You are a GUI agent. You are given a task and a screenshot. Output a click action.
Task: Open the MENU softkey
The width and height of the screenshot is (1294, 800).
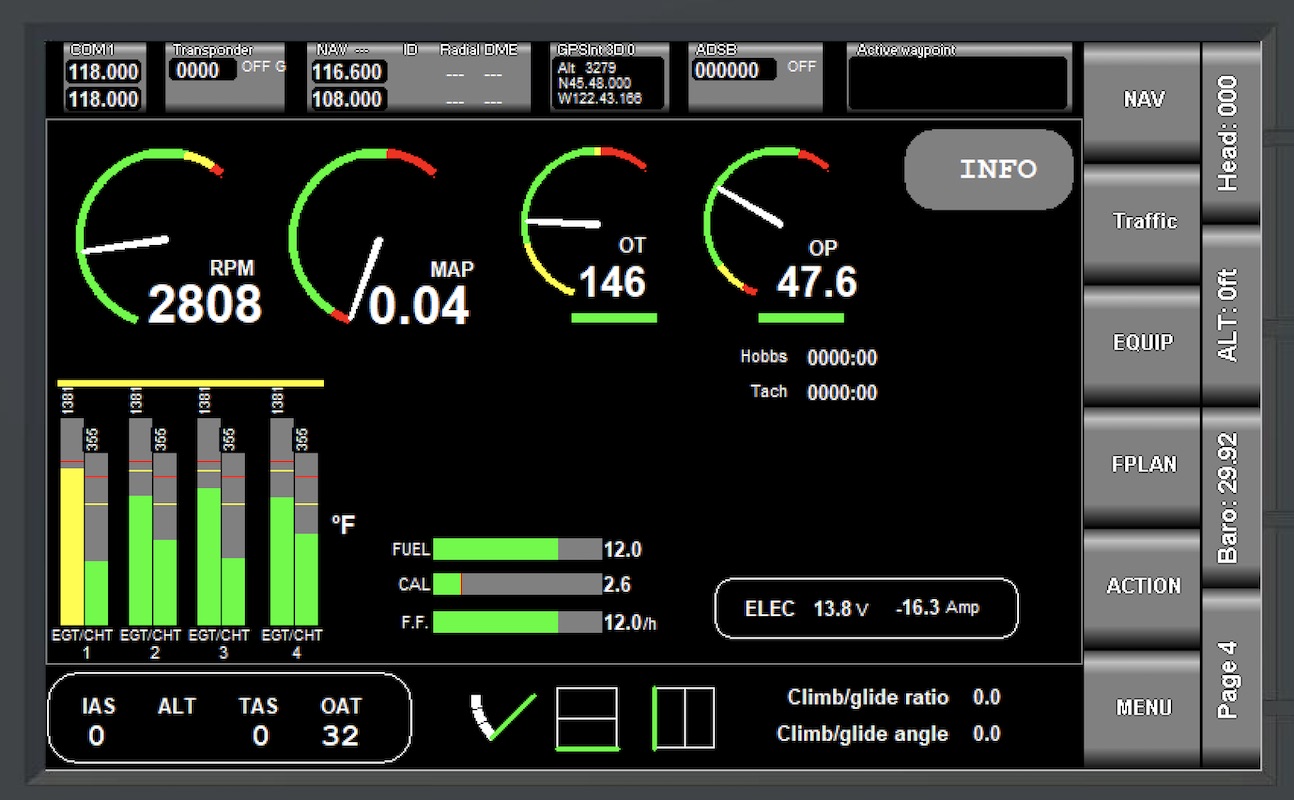click(x=1143, y=708)
